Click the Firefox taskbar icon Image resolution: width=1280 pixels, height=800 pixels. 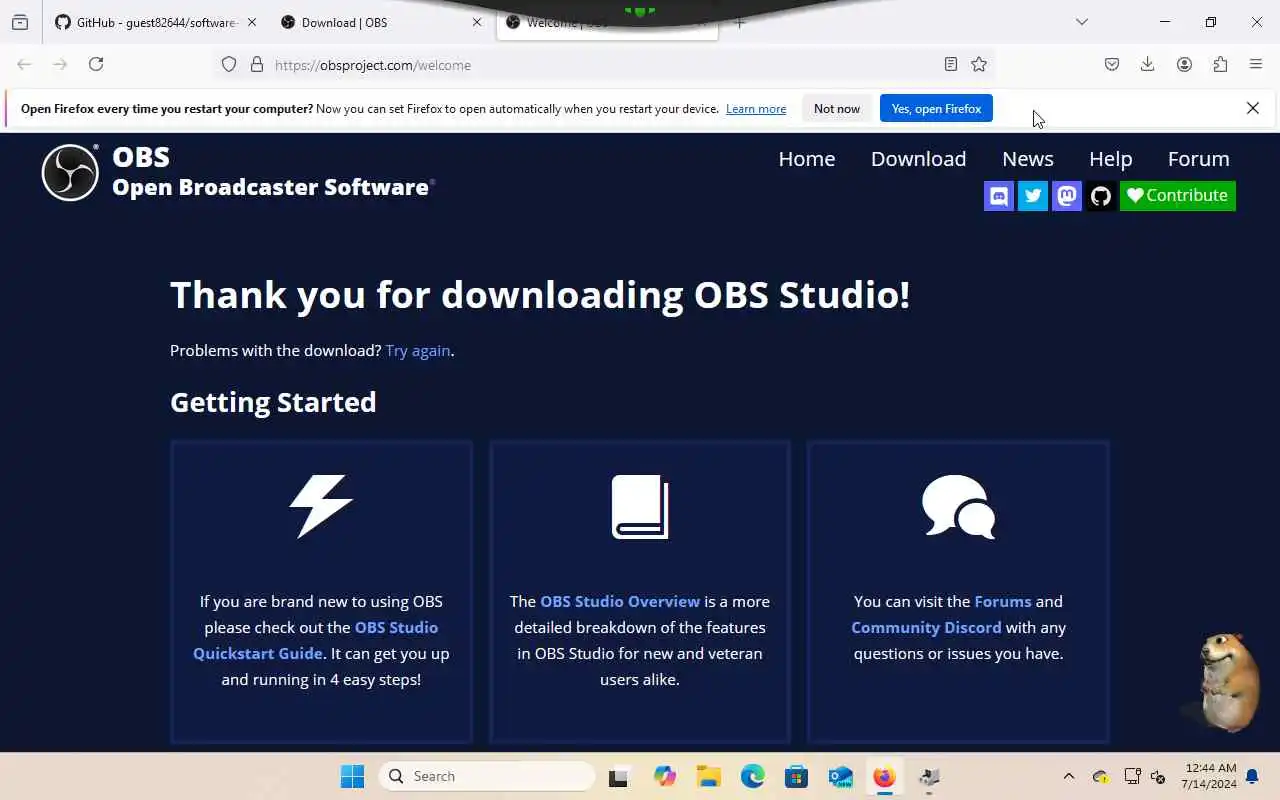click(x=884, y=776)
